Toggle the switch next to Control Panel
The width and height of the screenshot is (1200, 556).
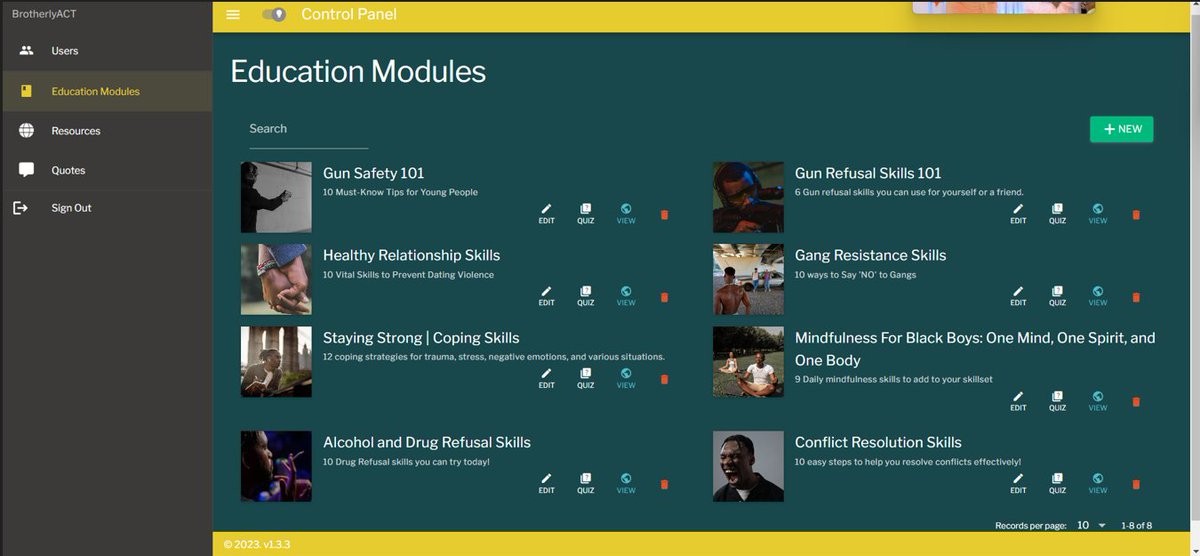[x=274, y=14]
